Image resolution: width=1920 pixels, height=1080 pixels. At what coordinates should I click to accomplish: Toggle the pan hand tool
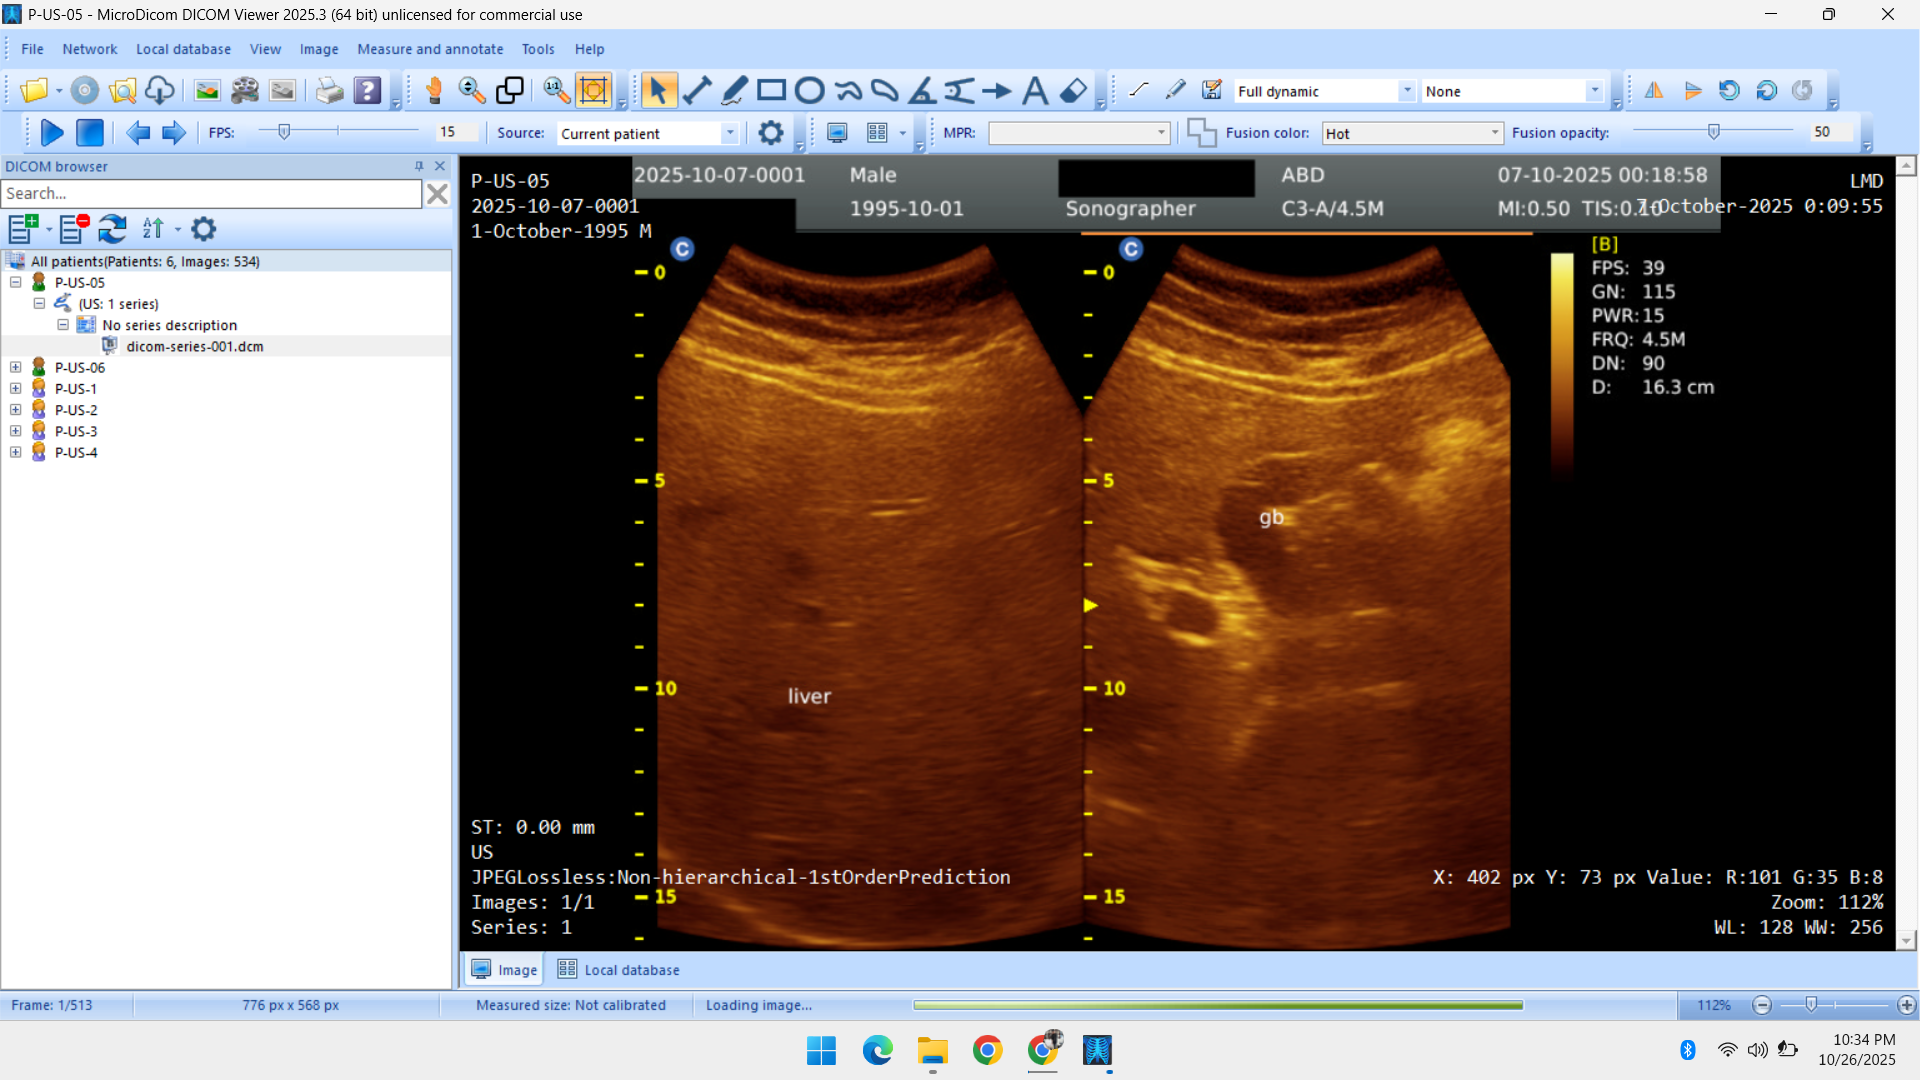434,91
